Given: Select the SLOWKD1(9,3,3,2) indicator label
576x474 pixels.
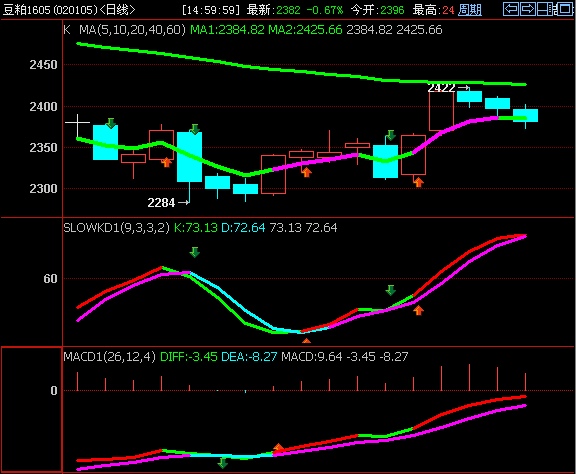Looking at the screenshot, I should pos(116,228).
